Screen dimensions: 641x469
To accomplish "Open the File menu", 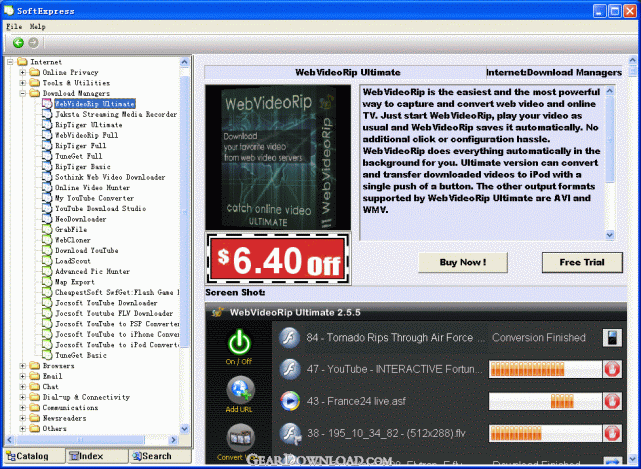I will [14, 27].
